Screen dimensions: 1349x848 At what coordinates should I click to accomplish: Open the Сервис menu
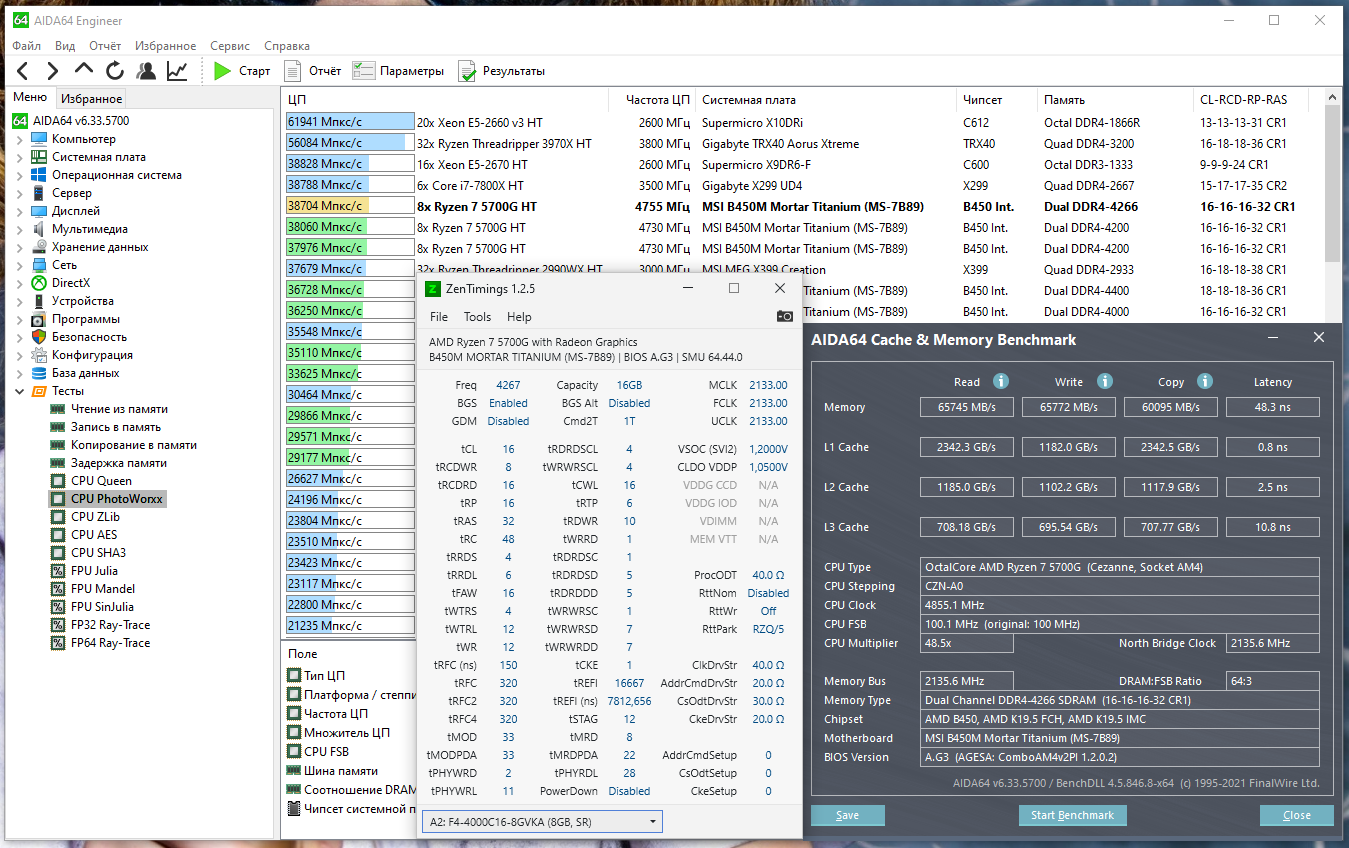pyautogui.click(x=230, y=46)
